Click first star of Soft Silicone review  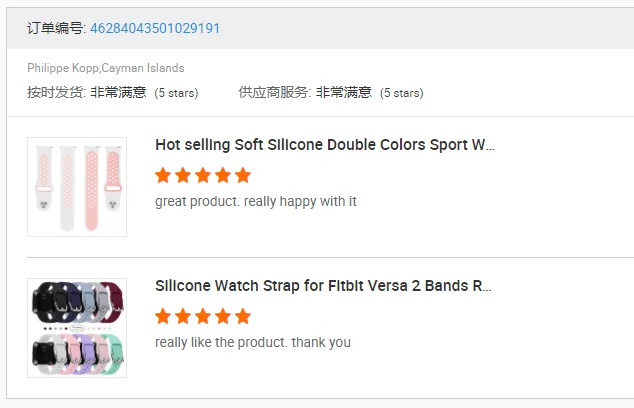coord(163,176)
